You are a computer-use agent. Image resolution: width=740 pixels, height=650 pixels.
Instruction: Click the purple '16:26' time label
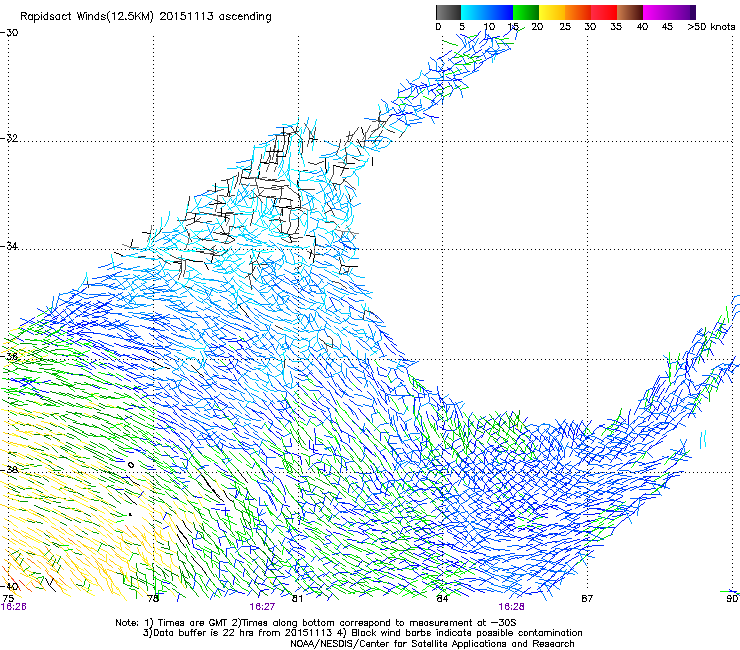(x=14, y=607)
